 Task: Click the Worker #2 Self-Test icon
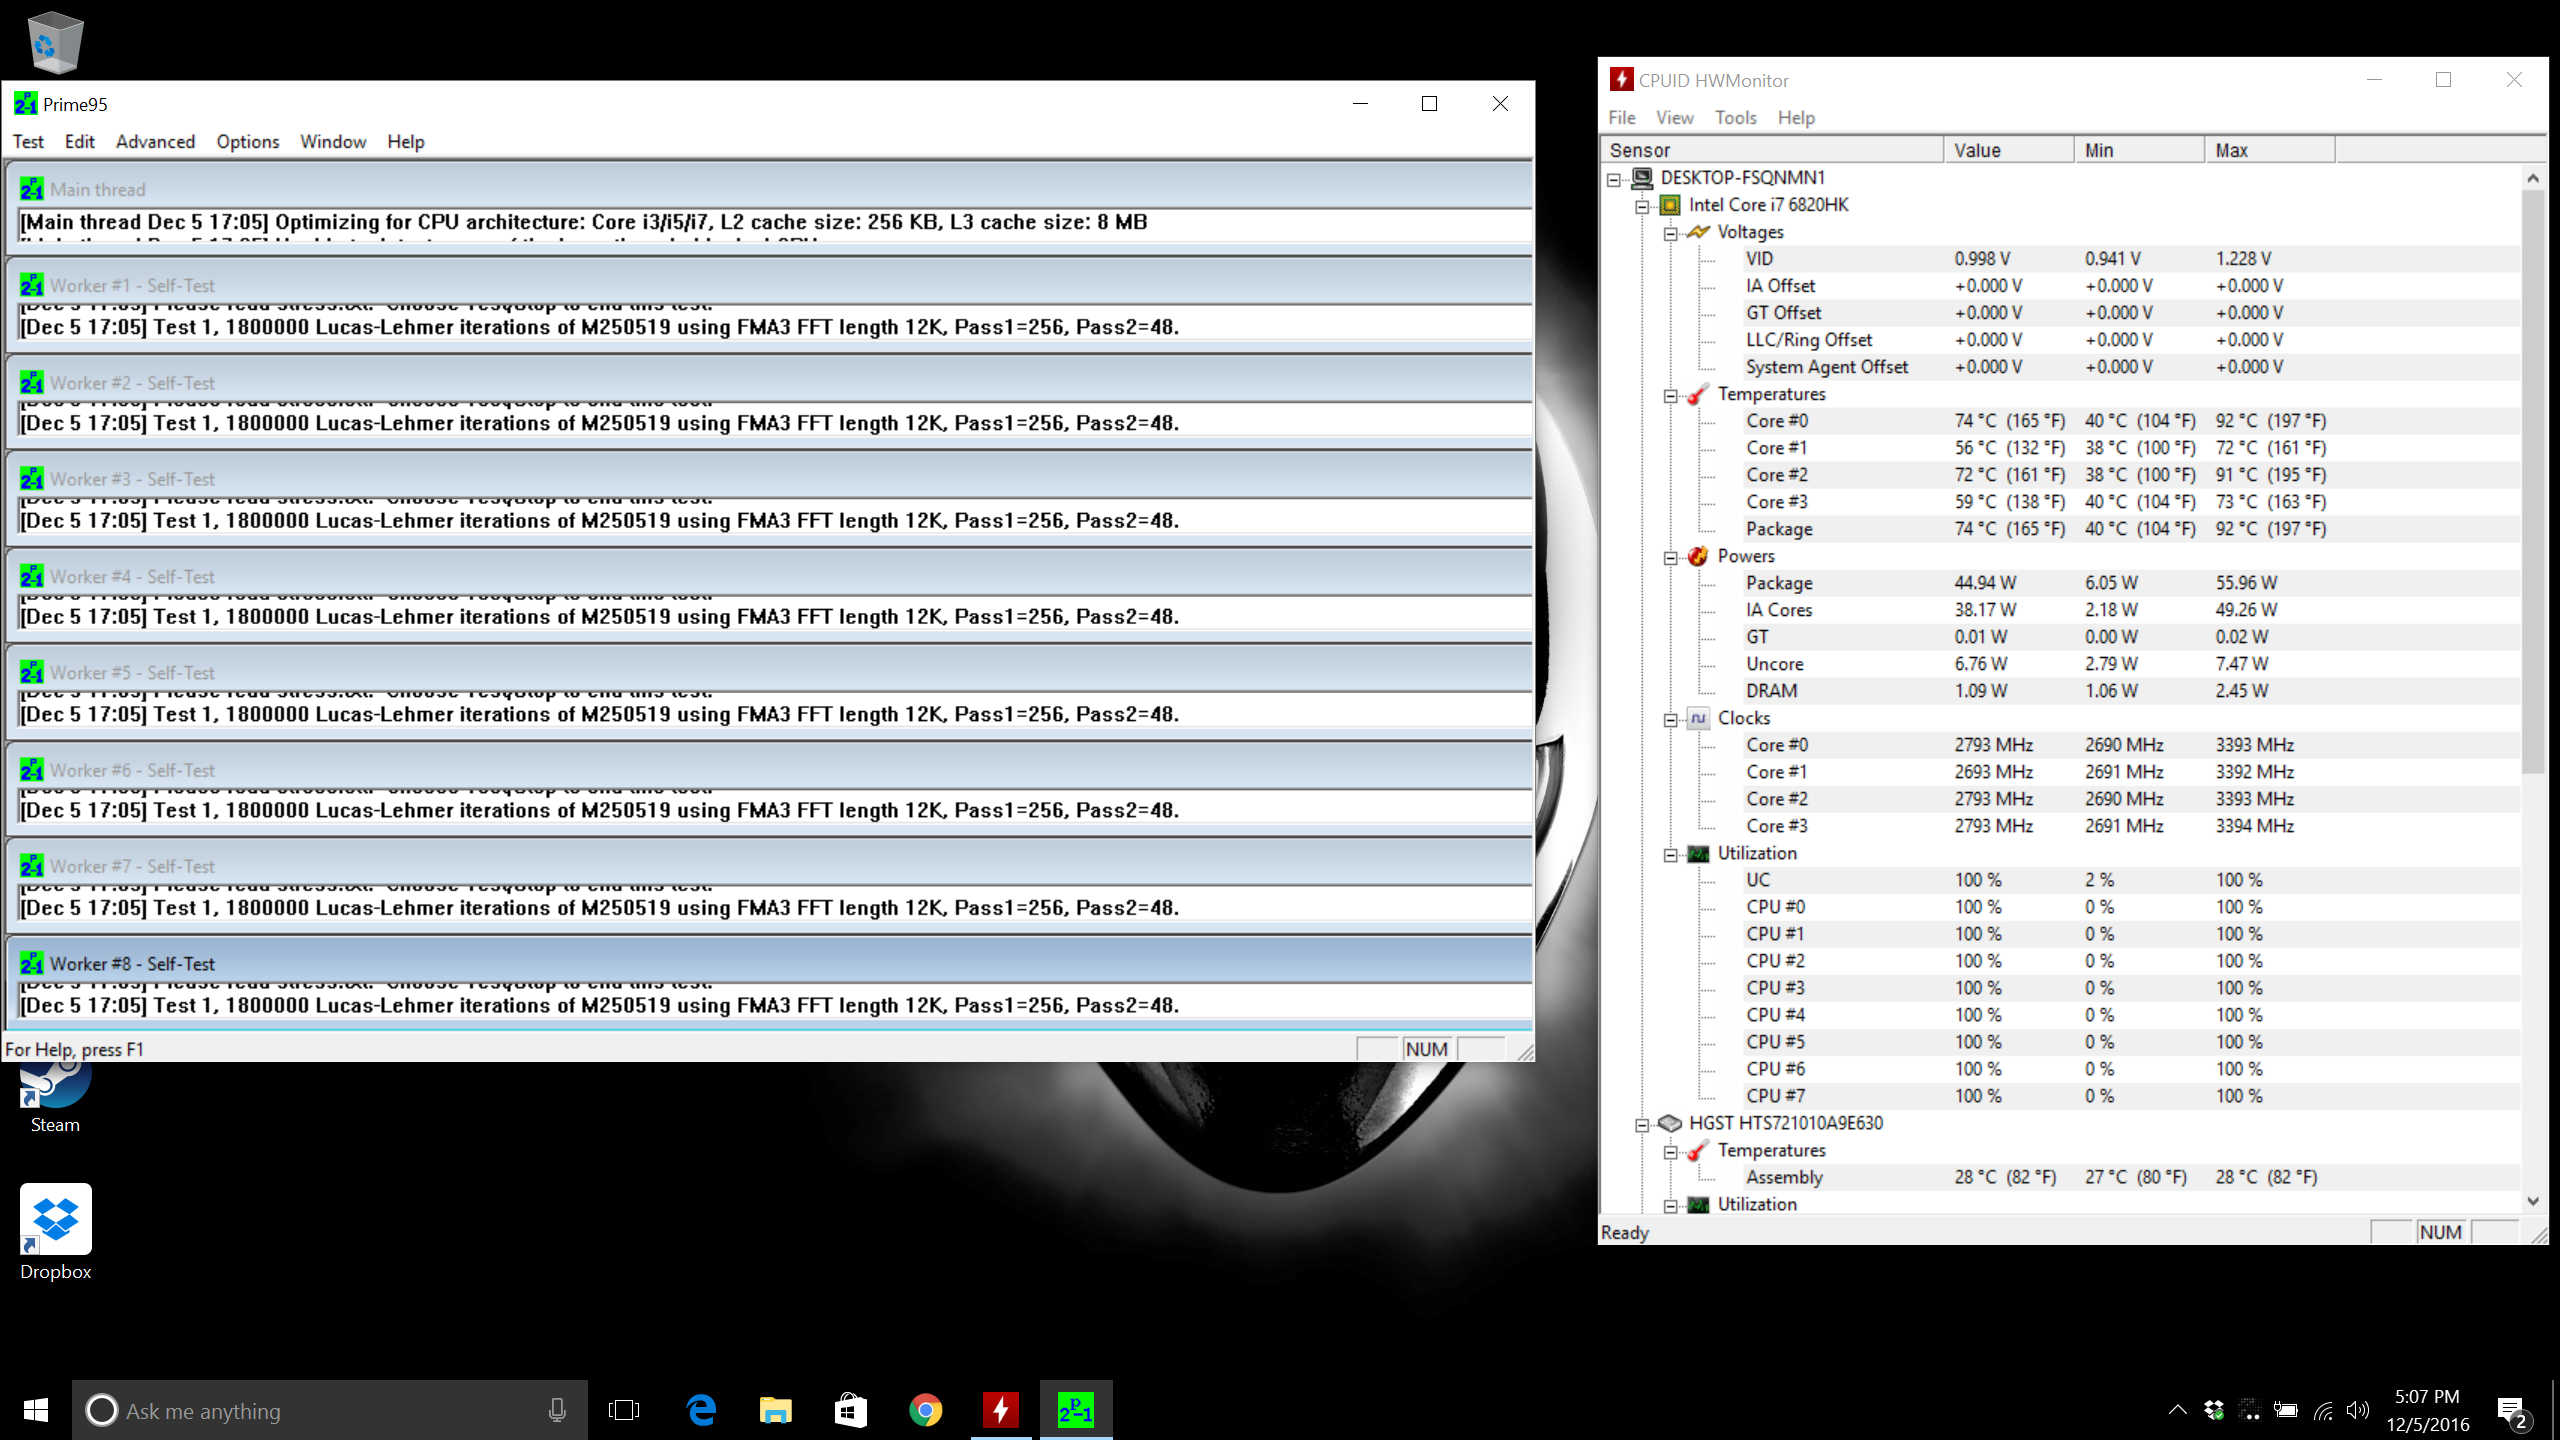pos(32,383)
